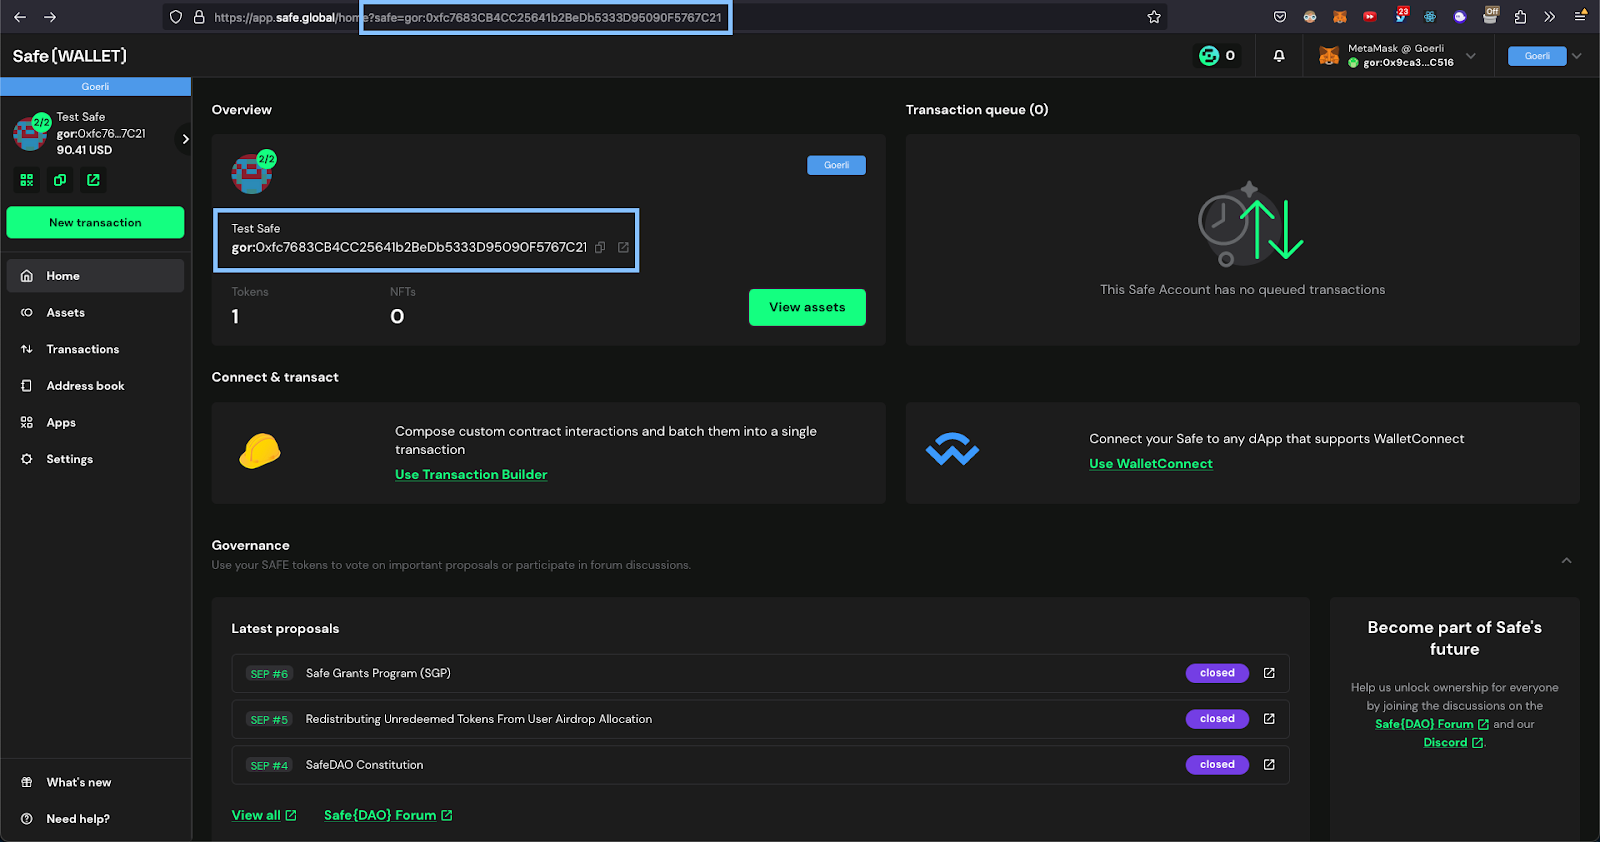Click the browser back arrow
The width and height of the screenshot is (1600, 842).
click(20, 17)
